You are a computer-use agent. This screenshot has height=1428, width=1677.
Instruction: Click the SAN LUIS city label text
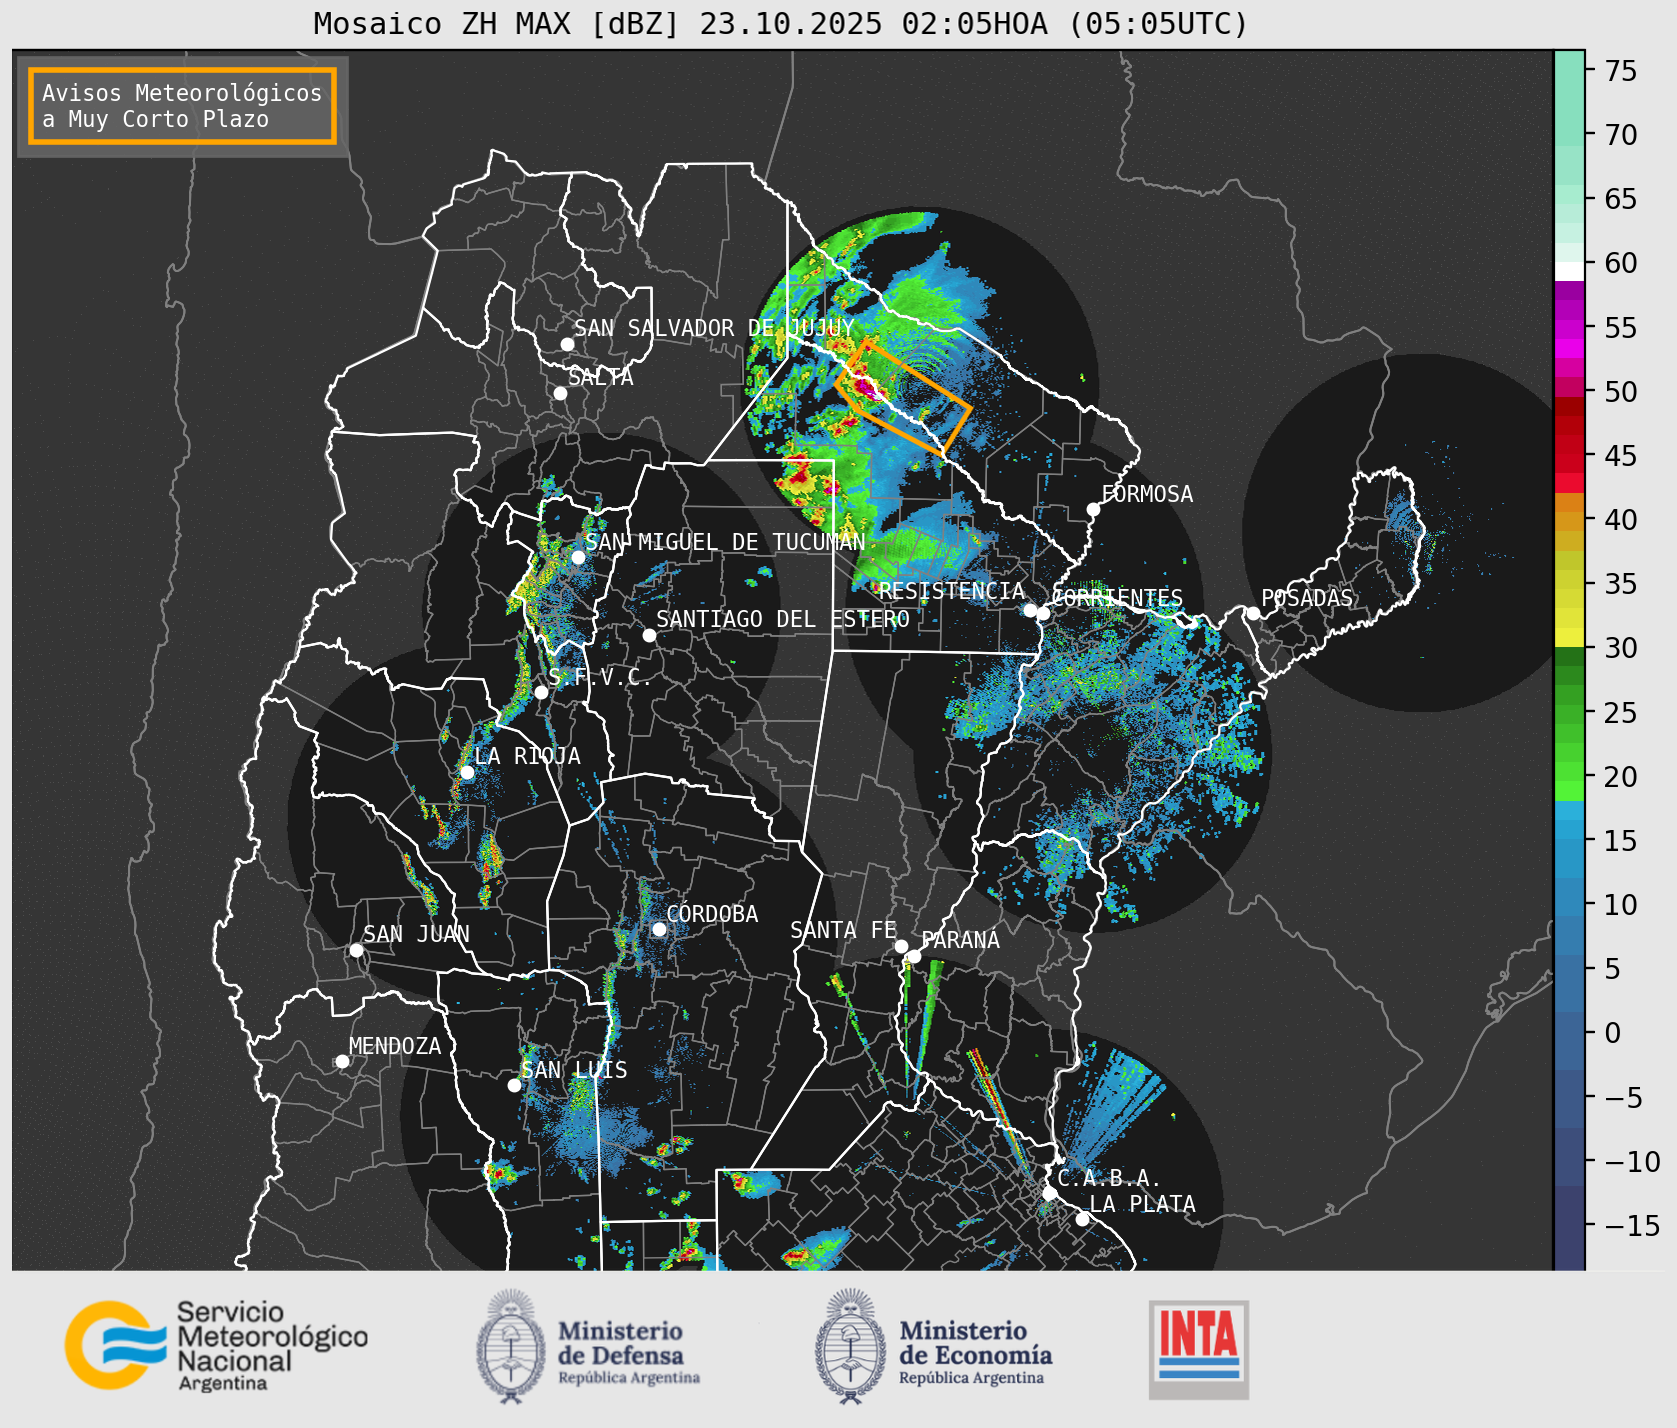[x=575, y=1070]
